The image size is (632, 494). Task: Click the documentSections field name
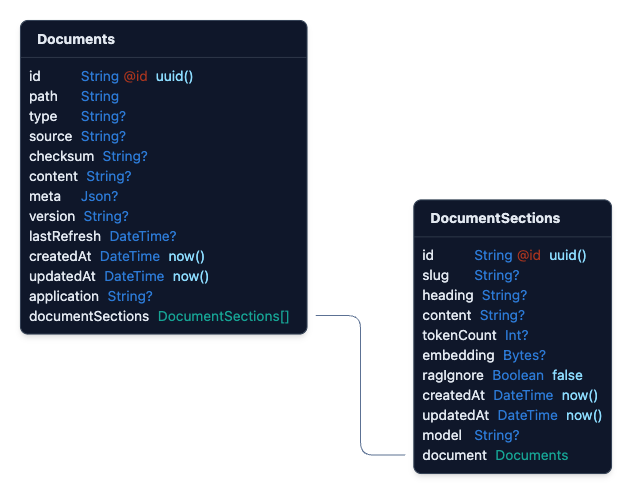89,316
